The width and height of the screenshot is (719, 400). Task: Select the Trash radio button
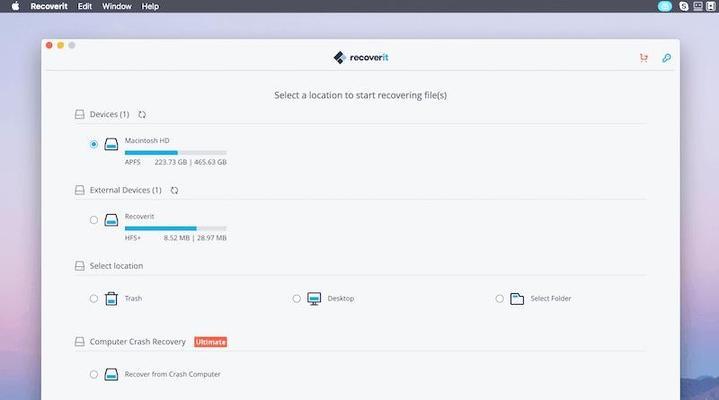(94, 299)
